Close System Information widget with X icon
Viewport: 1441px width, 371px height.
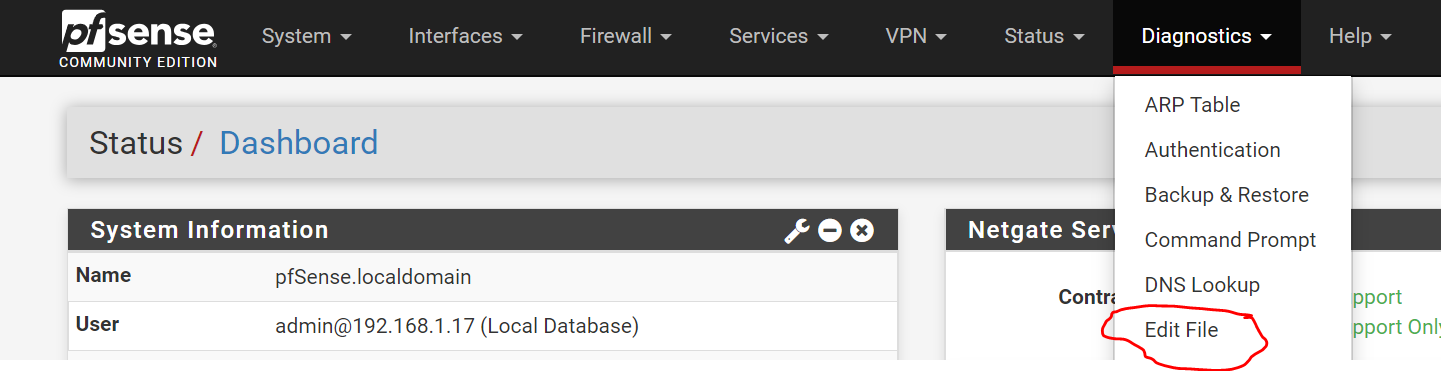tap(862, 231)
